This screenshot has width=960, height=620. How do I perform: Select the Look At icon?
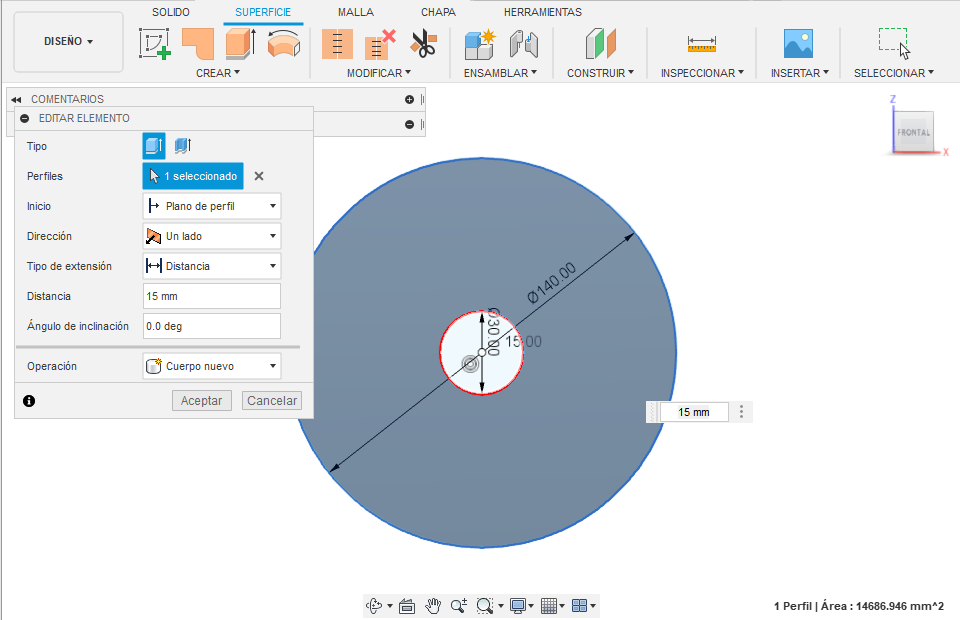(407, 606)
